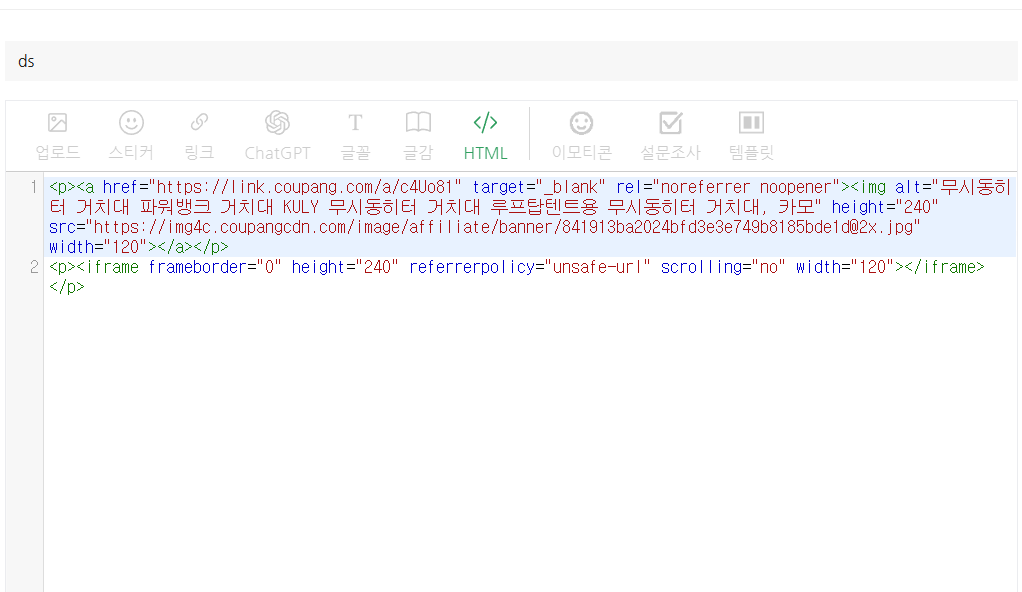Open the 글감 book icon
Screen dimensions: 1022x592
coord(418,135)
